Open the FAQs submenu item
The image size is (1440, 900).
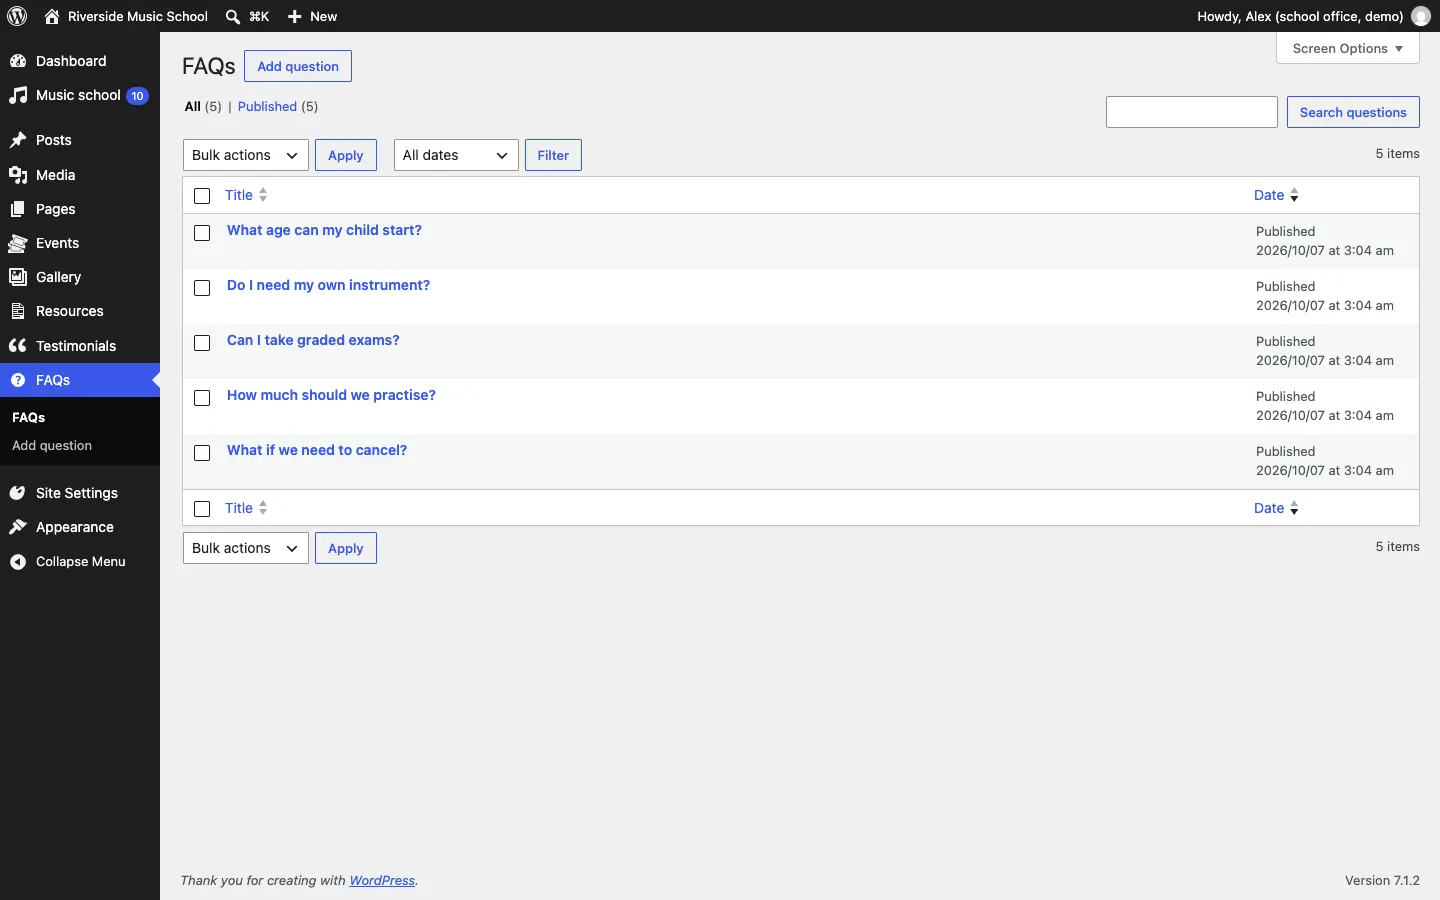[x=29, y=417]
